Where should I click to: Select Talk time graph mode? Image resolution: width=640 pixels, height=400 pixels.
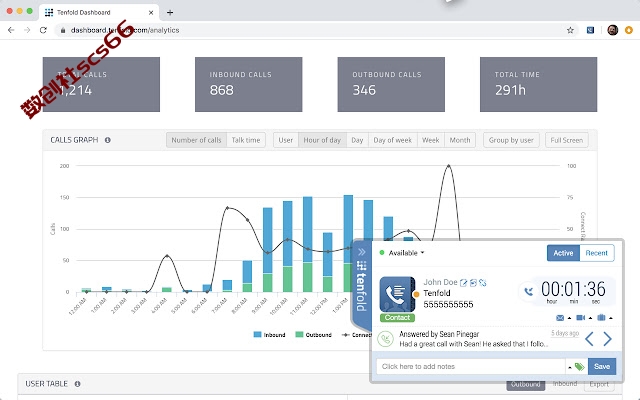point(246,140)
